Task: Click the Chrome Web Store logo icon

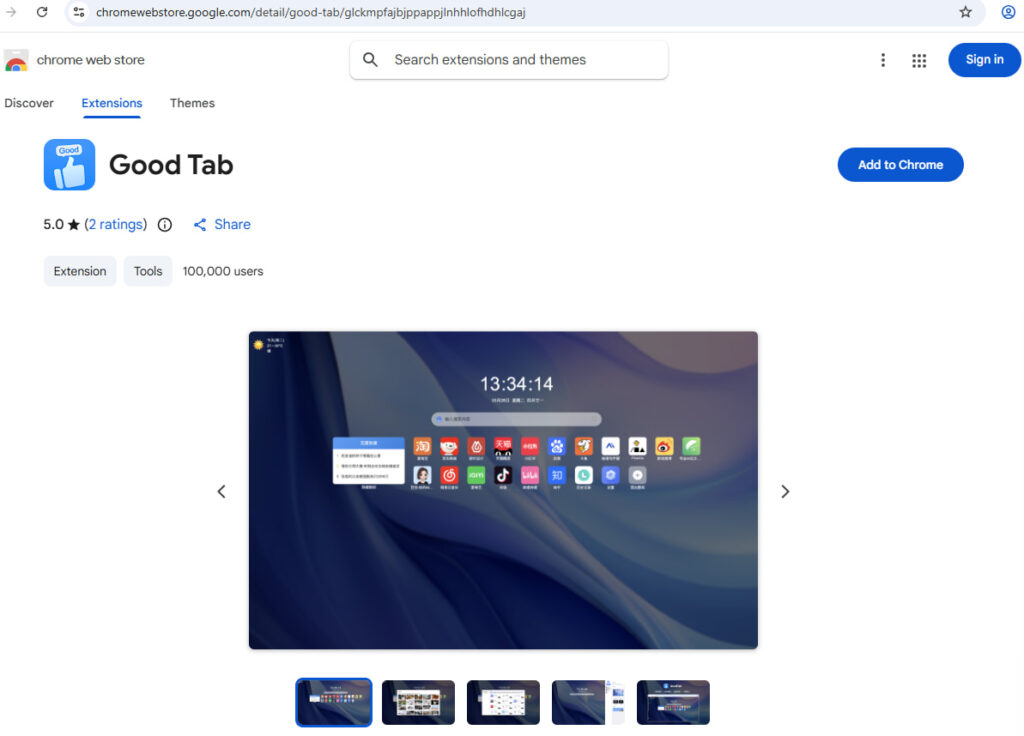Action: (x=16, y=60)
